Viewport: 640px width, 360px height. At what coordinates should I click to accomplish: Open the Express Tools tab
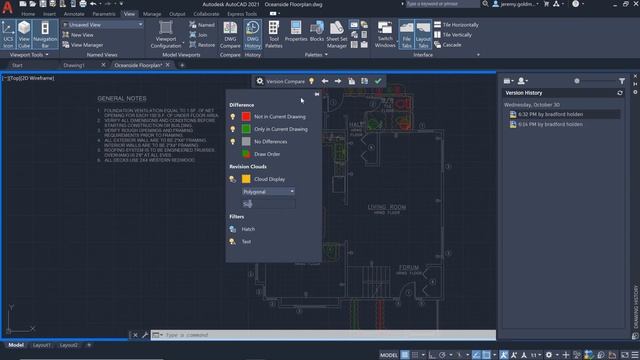pyautogui.click(x=242, y=14)
